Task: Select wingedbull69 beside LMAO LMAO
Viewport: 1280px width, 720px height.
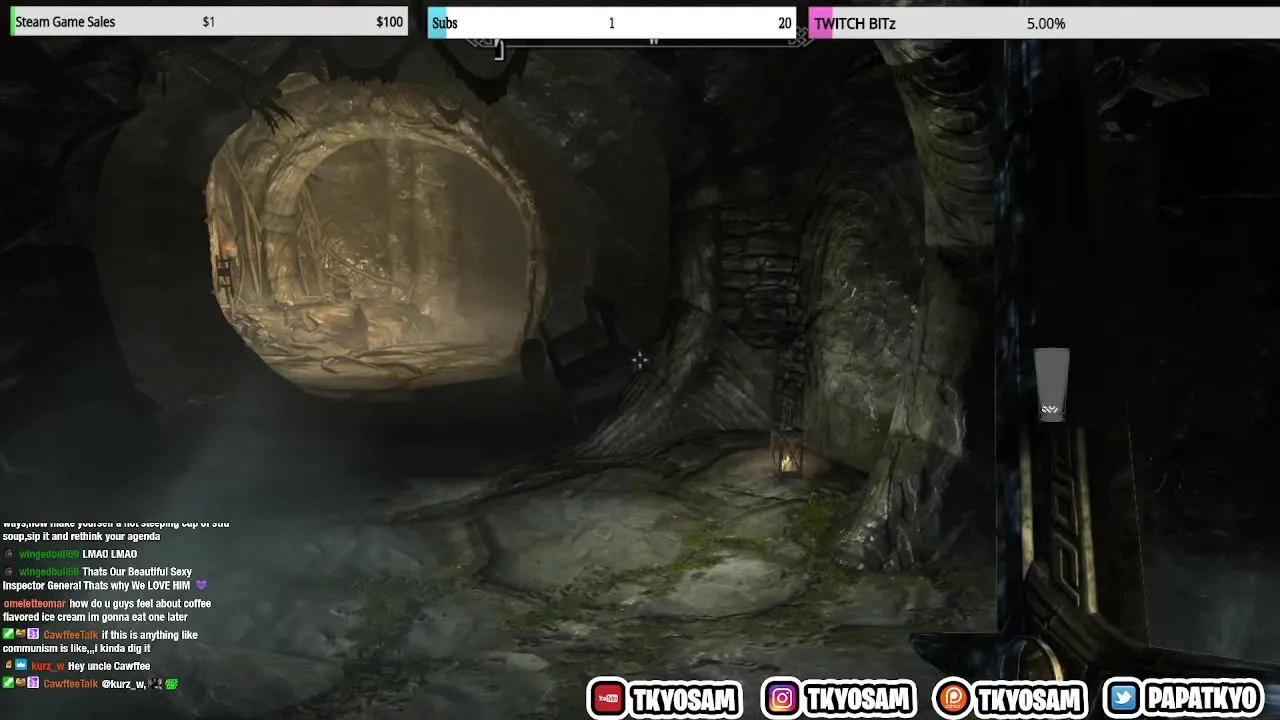Action: [x=49, y=554]
